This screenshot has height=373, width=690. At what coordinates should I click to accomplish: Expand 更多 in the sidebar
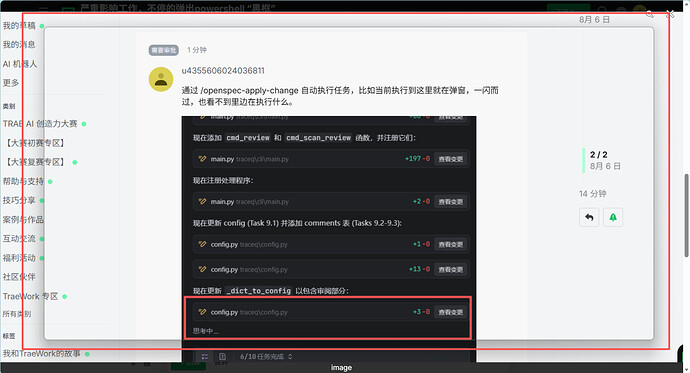11,83
